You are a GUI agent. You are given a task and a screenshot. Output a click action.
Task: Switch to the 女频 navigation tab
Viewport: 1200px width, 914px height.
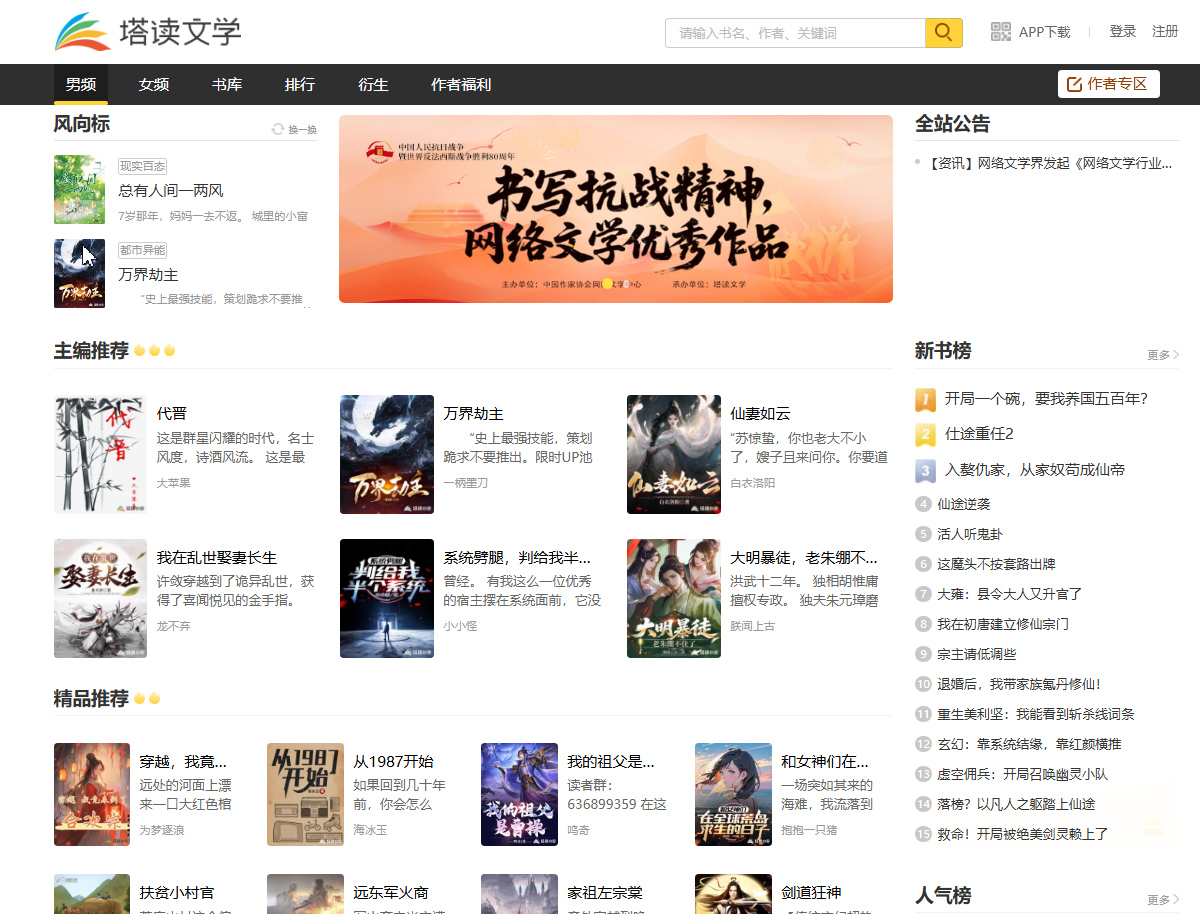pos(154,85)
